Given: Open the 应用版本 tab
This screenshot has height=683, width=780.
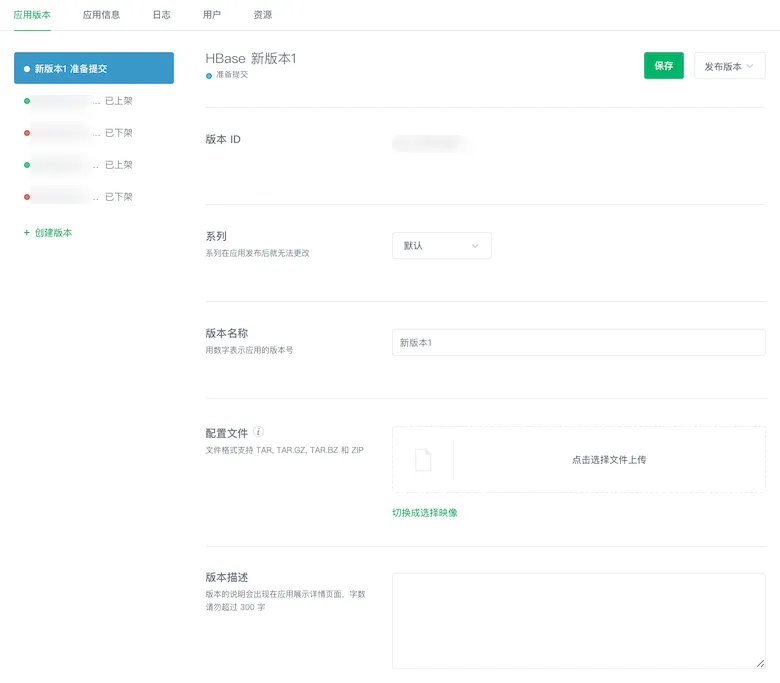Looking at the screenshot, I should pyautogui.click(x=32, y=15).
